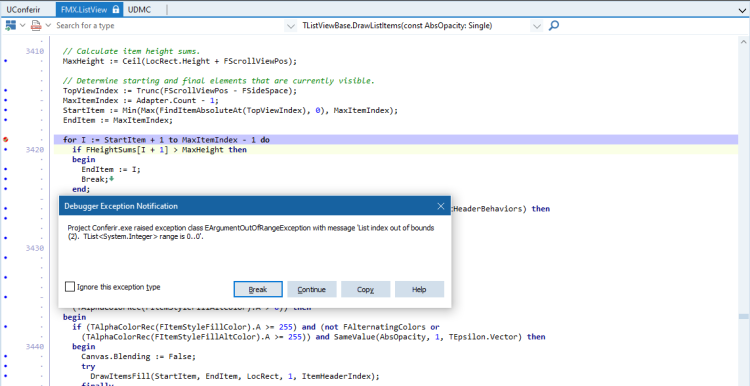Click the vertical scrollbar thumb in editor
The width and height of the screenshot is (750, 386).
743,316
